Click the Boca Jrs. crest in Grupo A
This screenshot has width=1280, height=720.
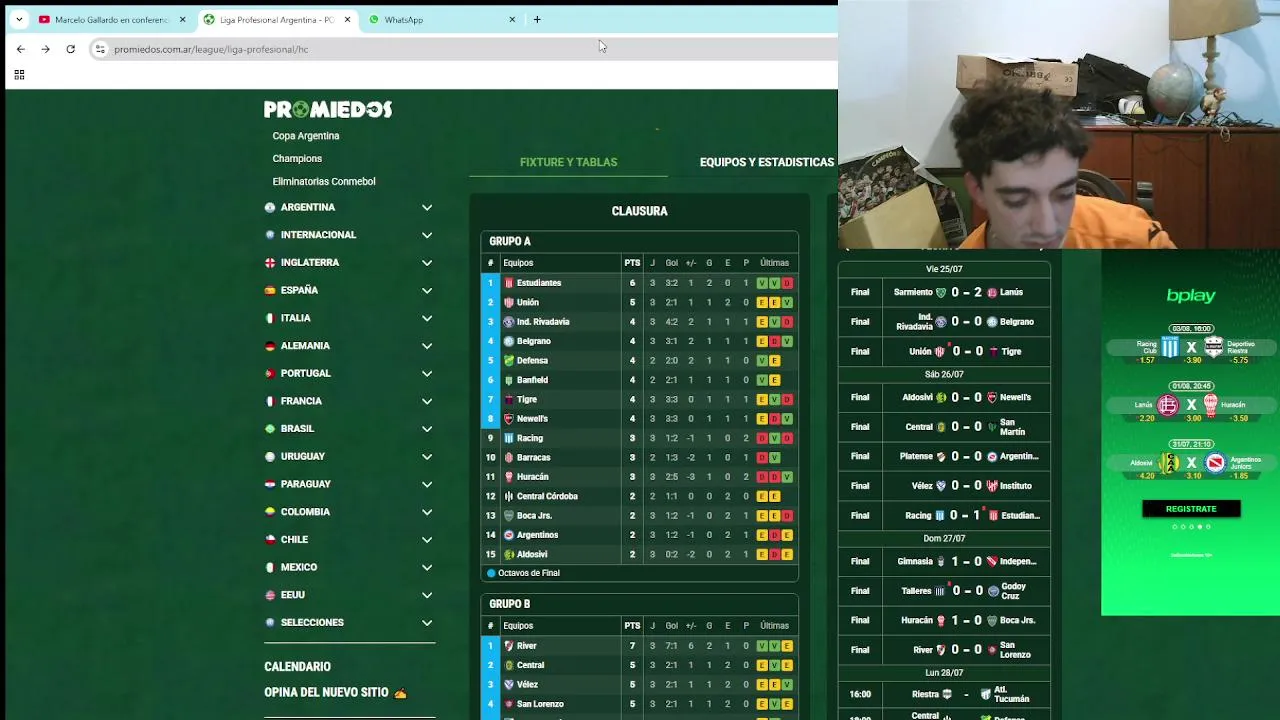pyautogui.click(x=508, y=516)
